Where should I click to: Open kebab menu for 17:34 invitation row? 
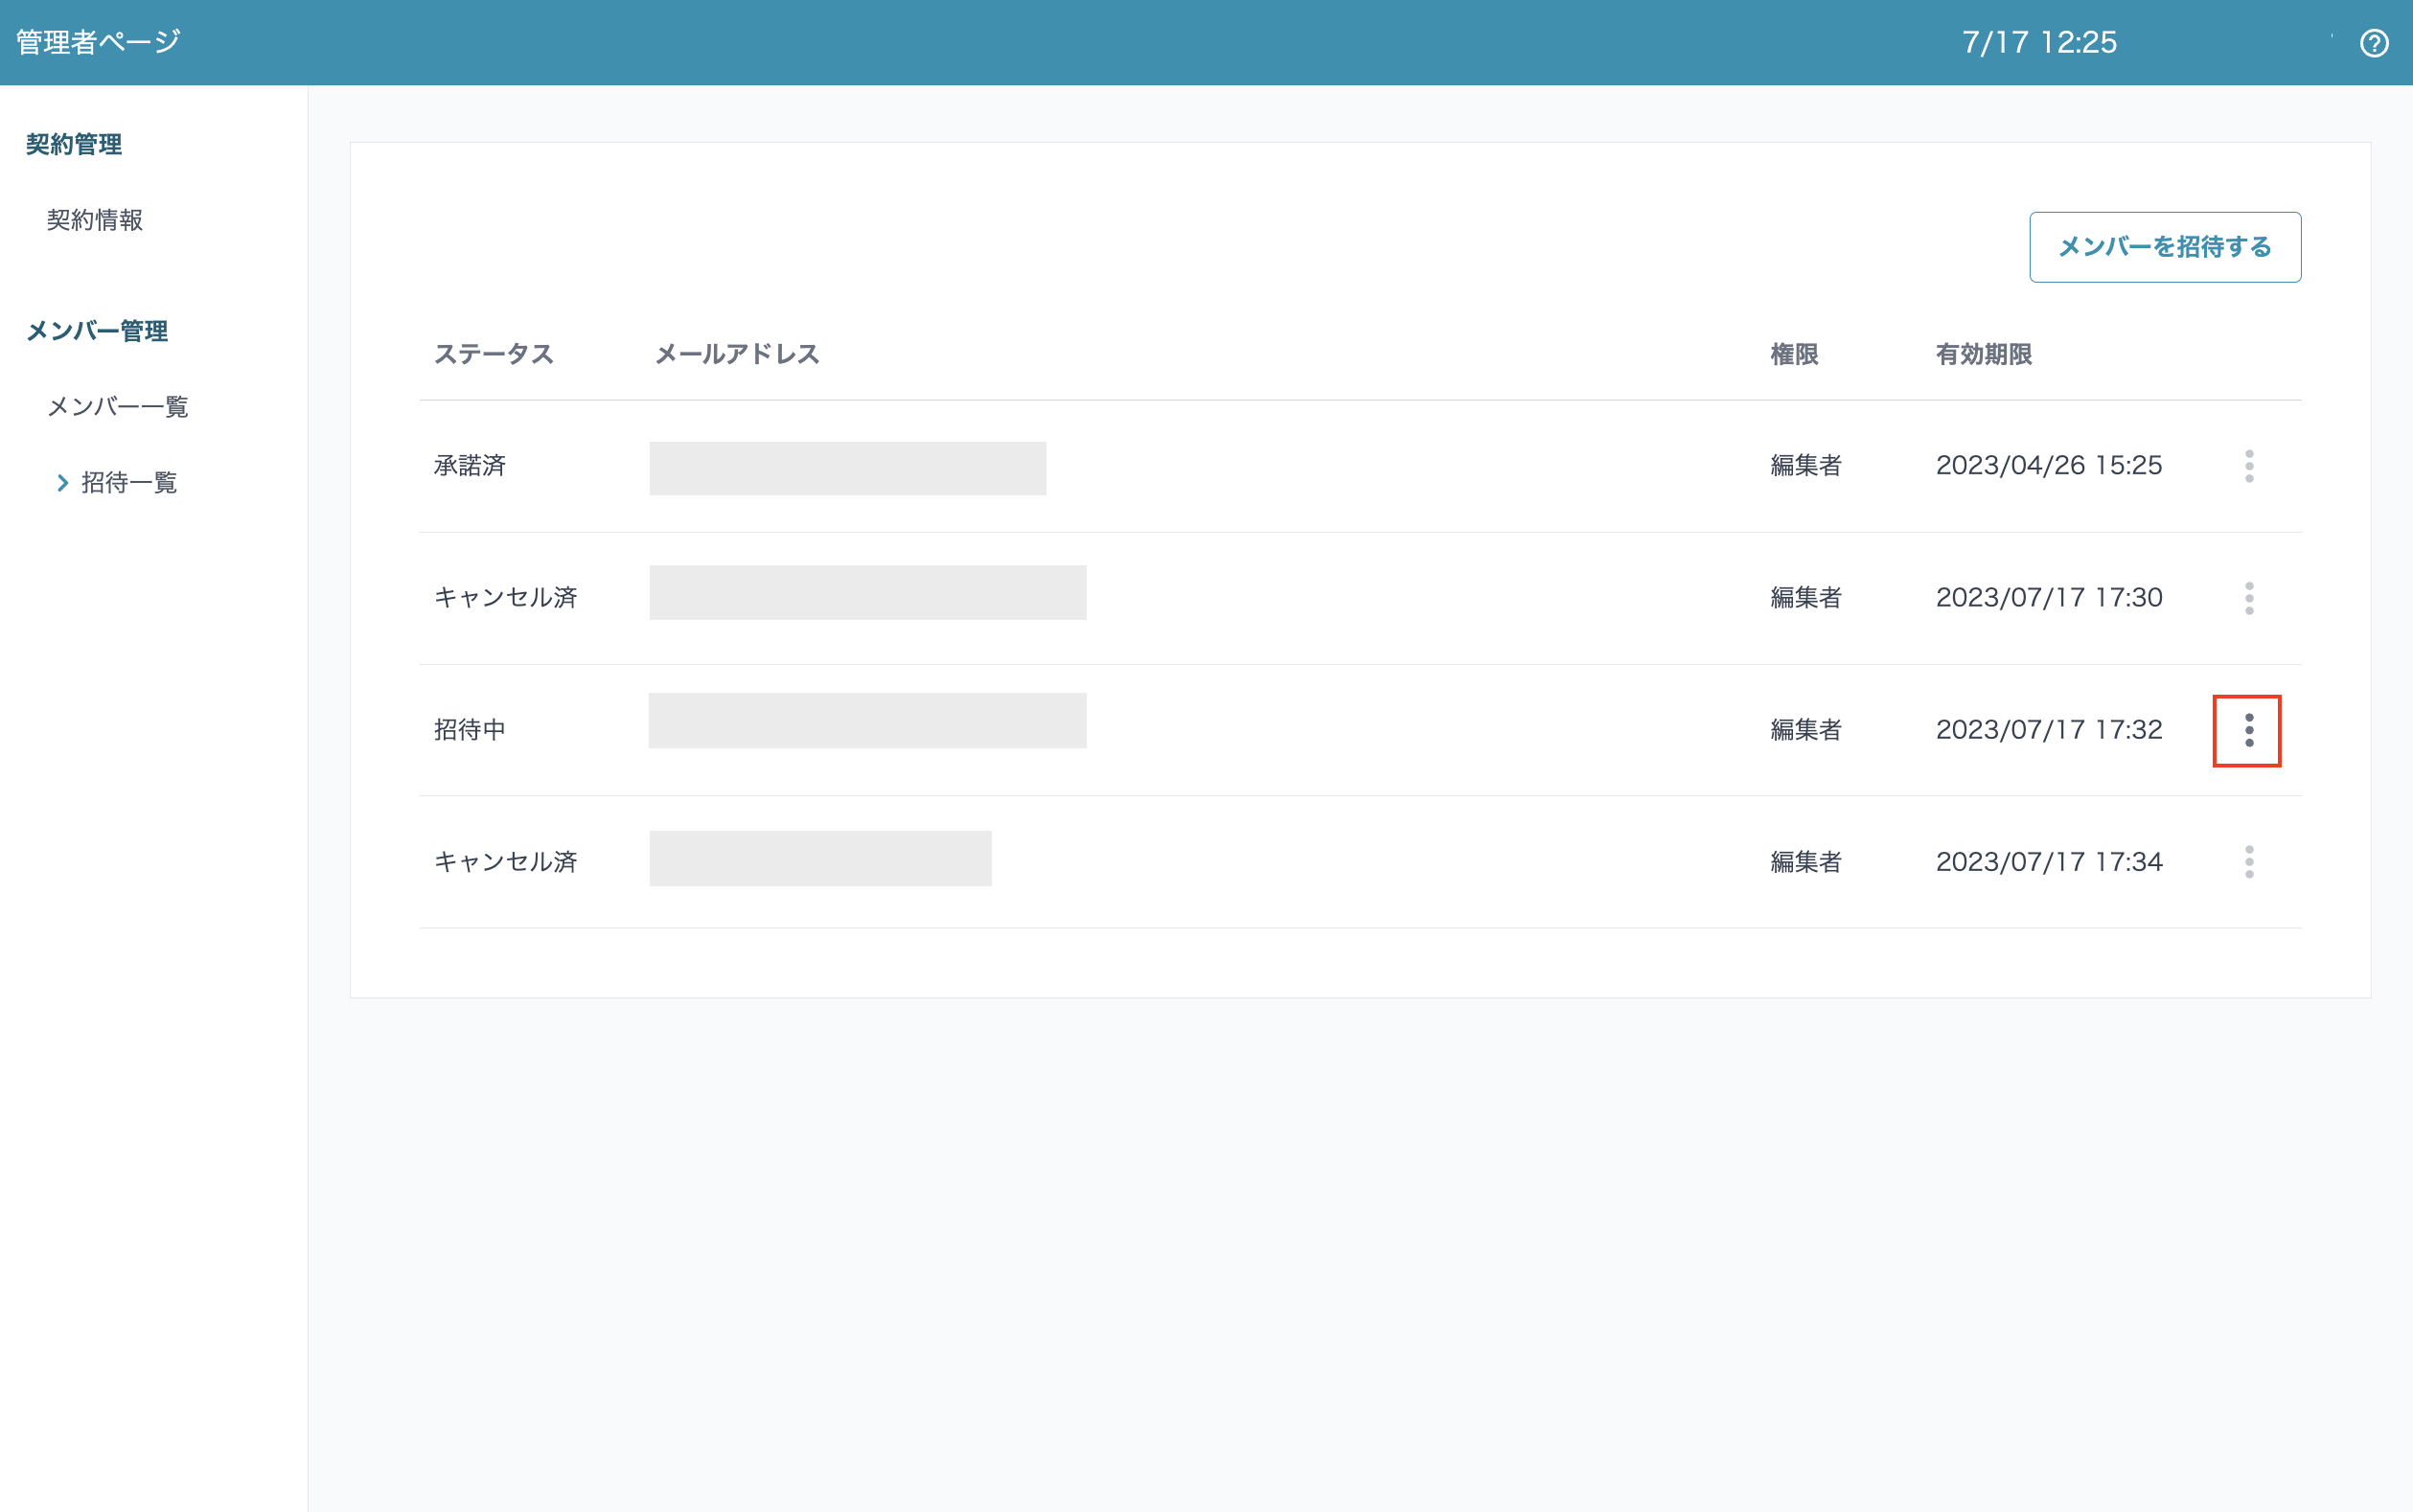click(2248, 862)
